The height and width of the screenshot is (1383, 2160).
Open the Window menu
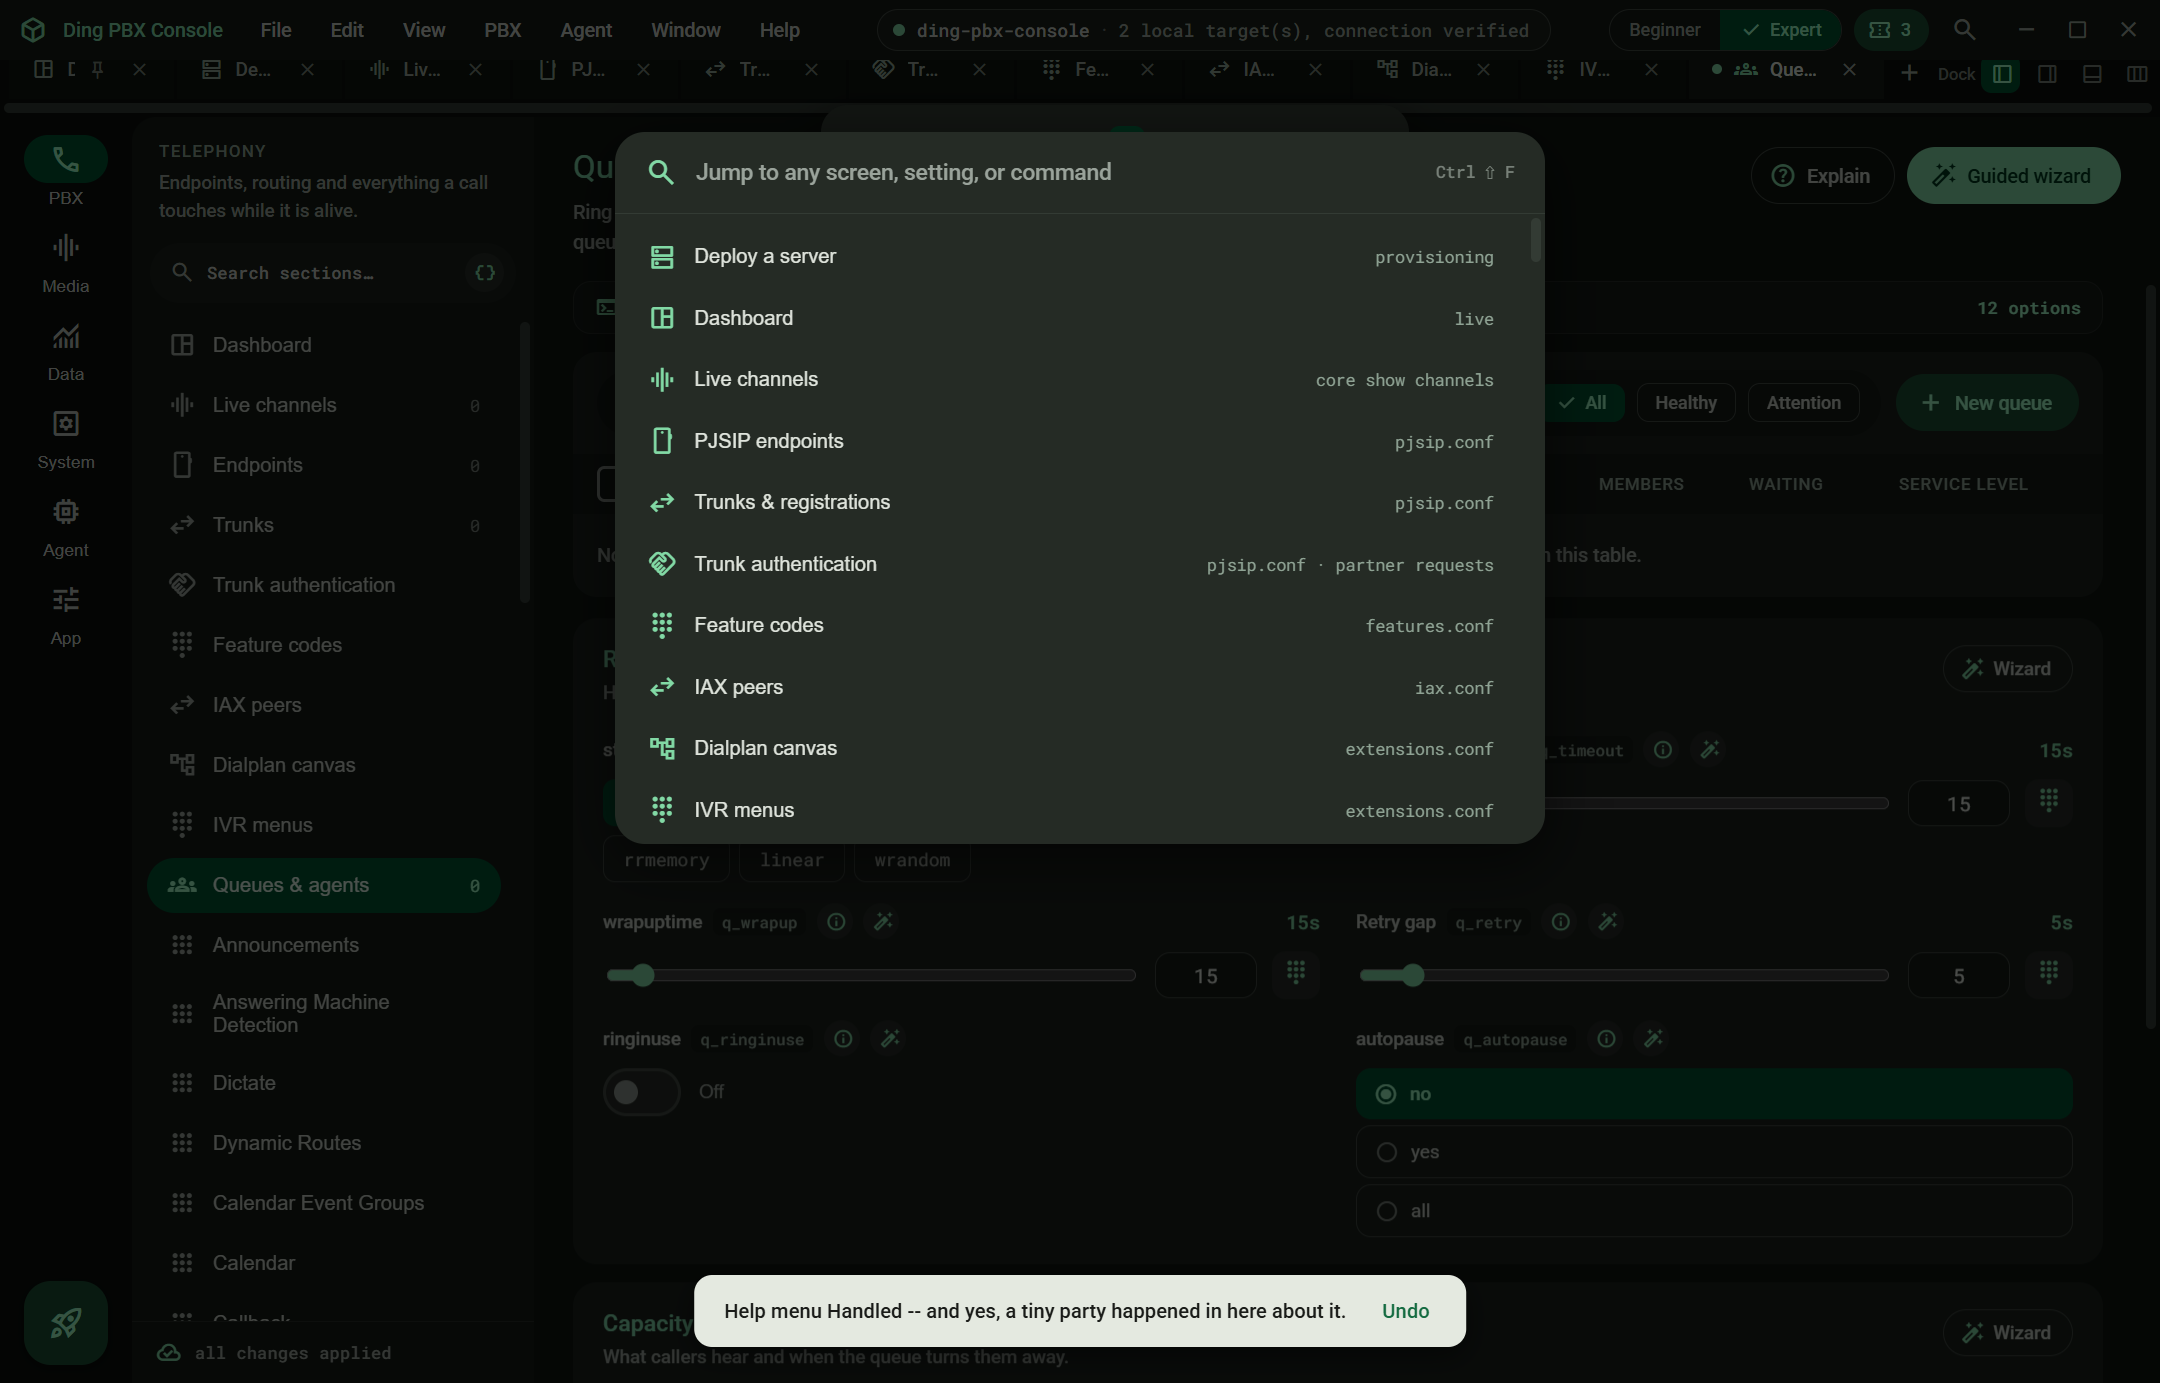click(686, 30)
